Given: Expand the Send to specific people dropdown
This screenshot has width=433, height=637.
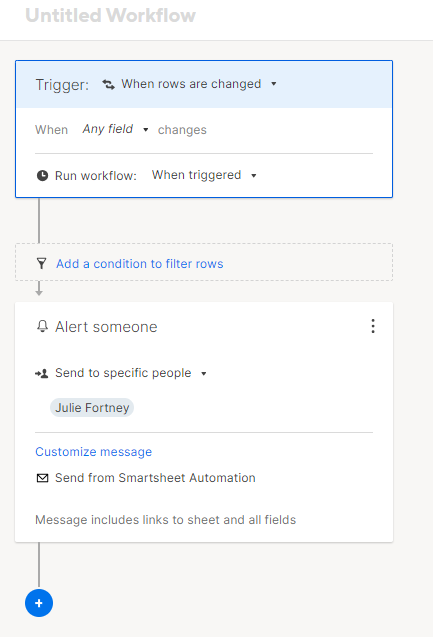Looking at the screenshot, I should [131, 373].
